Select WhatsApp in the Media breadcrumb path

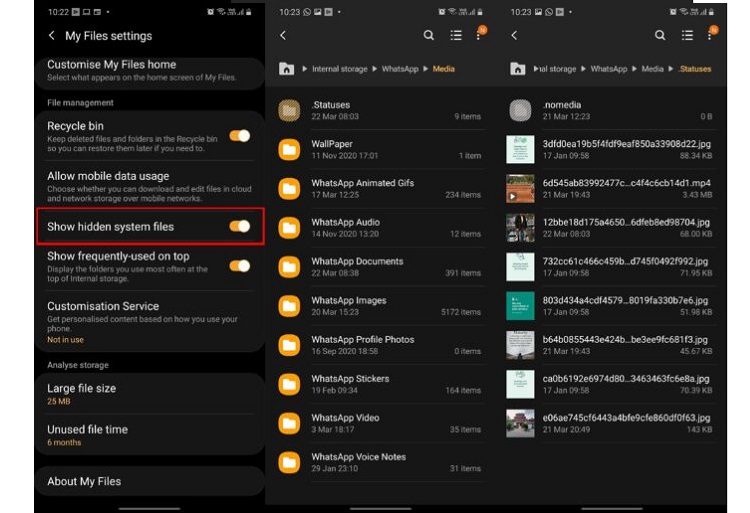[x=399, y=69]
